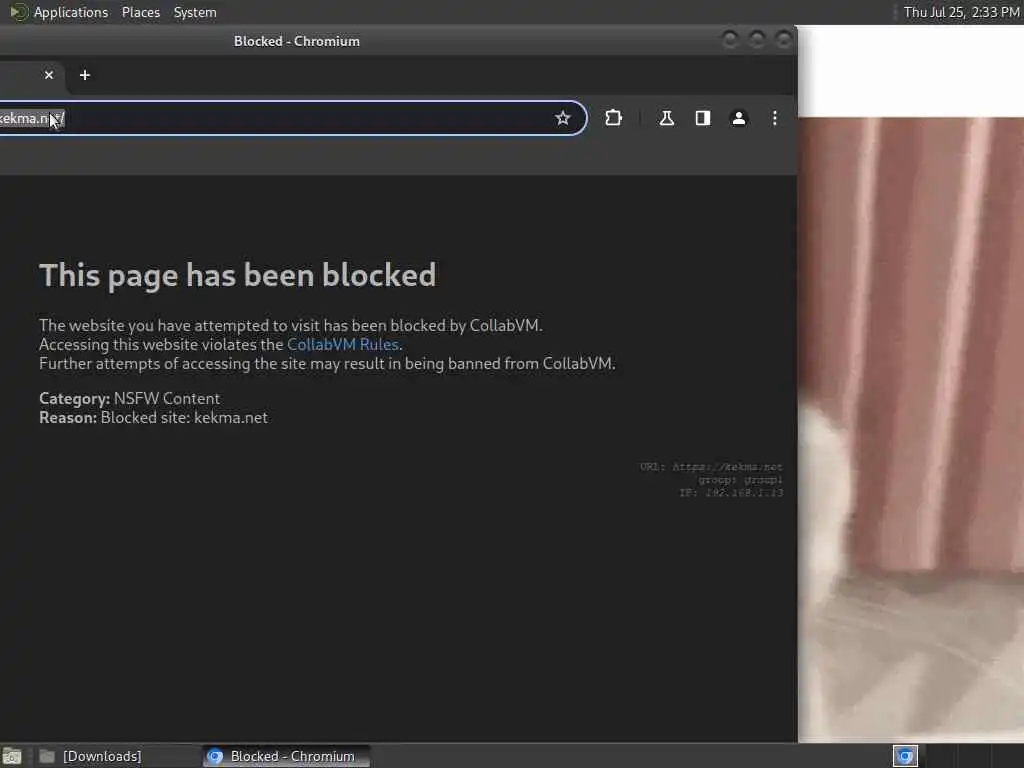Viewport: 1024px width, 768px height.
Task: Open the Chrome Labs flask icon
Action: (x=666, y=118)
